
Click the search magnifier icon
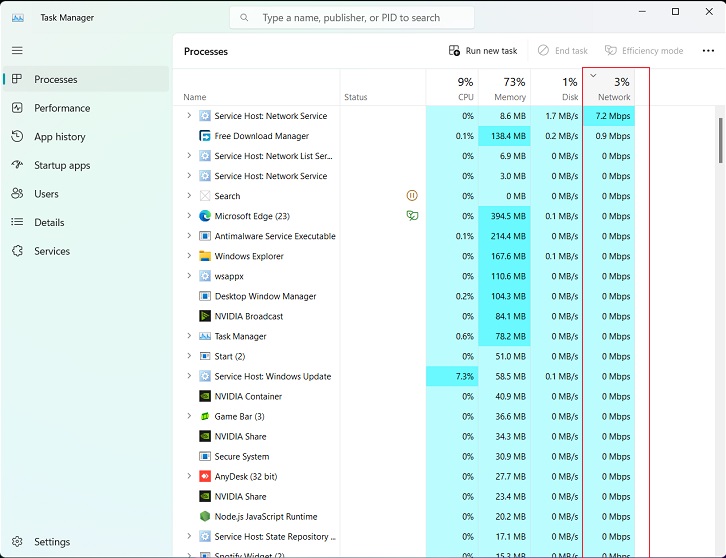point(244,18)
